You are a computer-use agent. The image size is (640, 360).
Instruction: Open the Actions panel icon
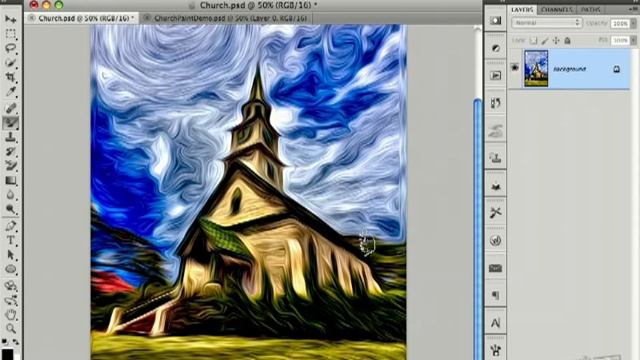coord(496,76)
